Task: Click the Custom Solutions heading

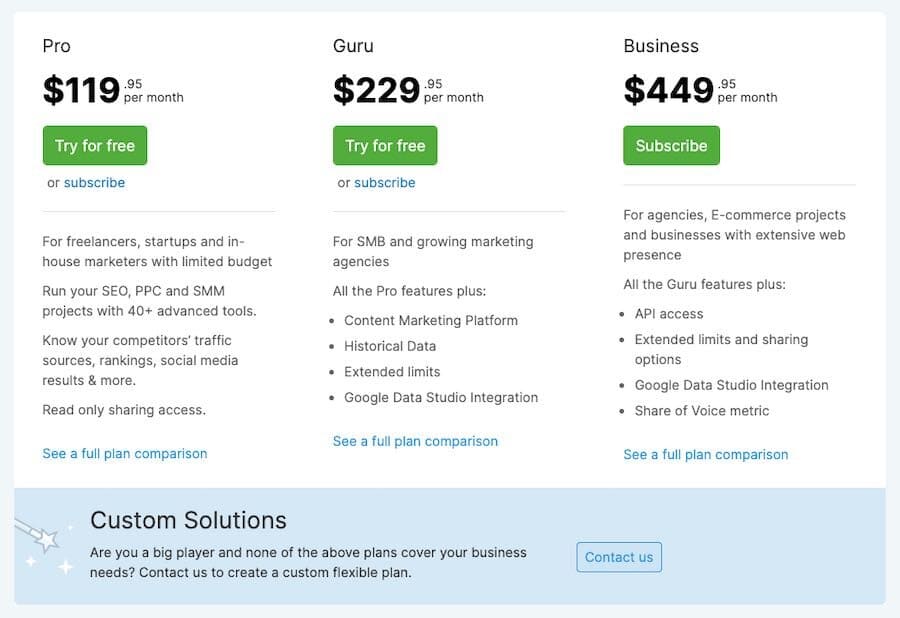Action: point(188,520)
